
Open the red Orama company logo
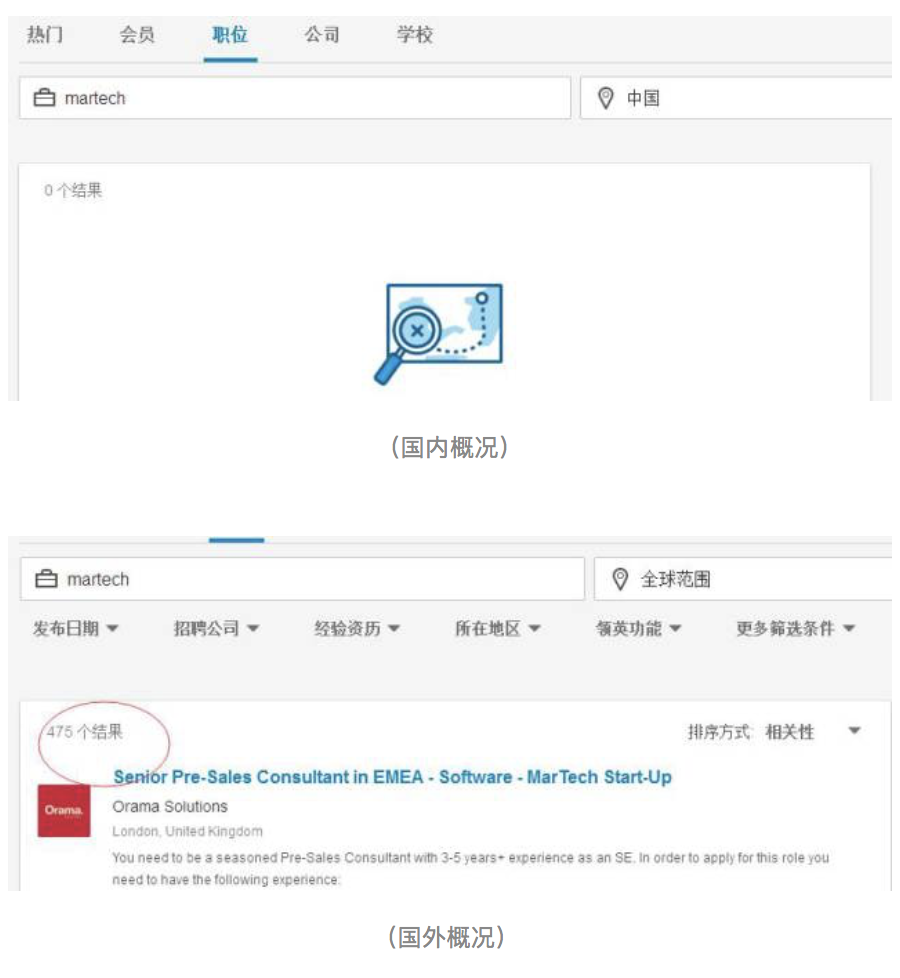tap(63, 811)
